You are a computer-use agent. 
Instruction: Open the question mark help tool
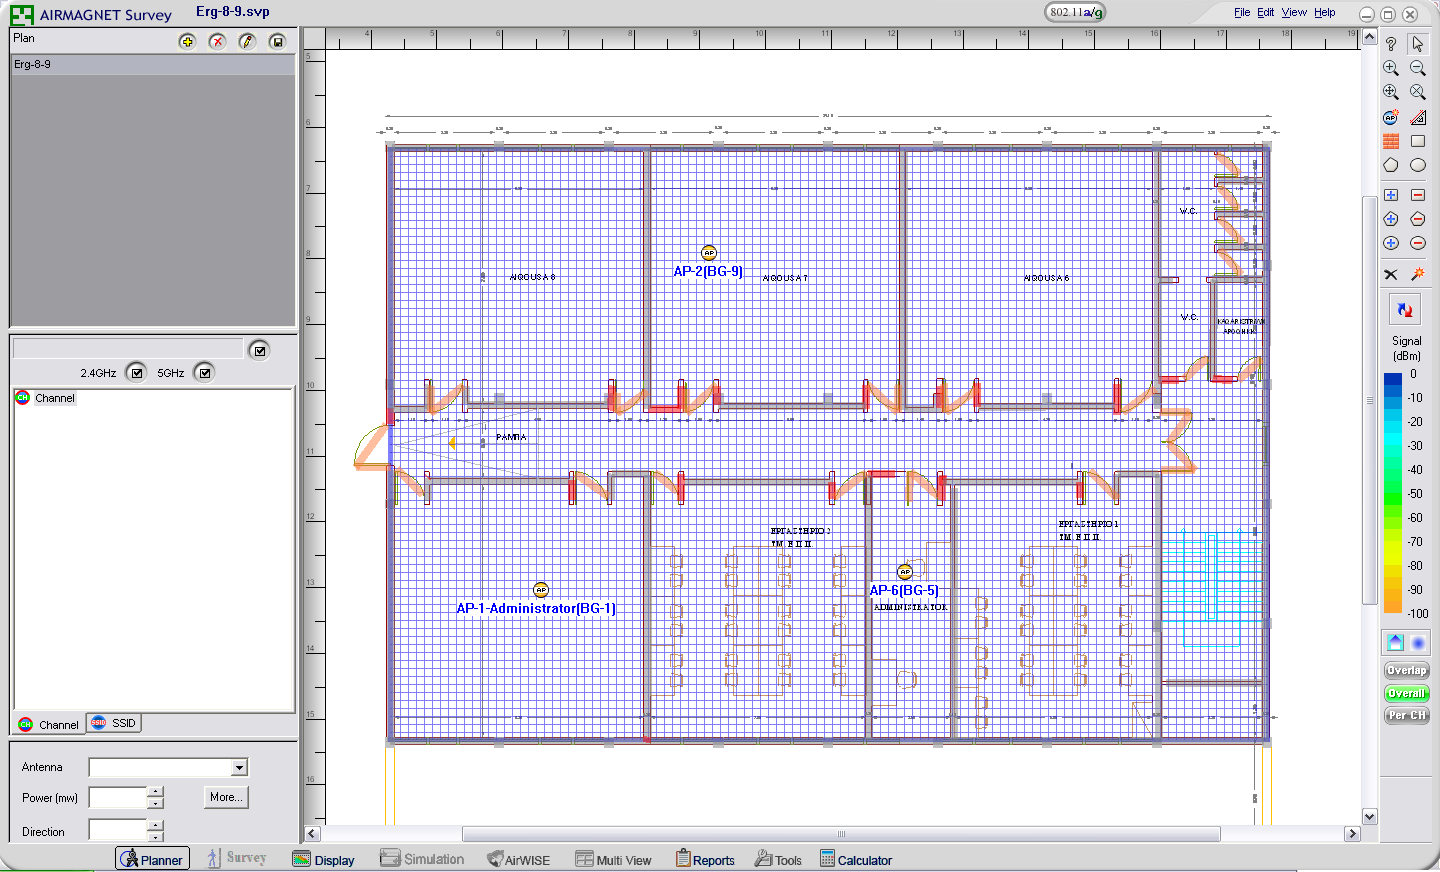pos(1391,44)
